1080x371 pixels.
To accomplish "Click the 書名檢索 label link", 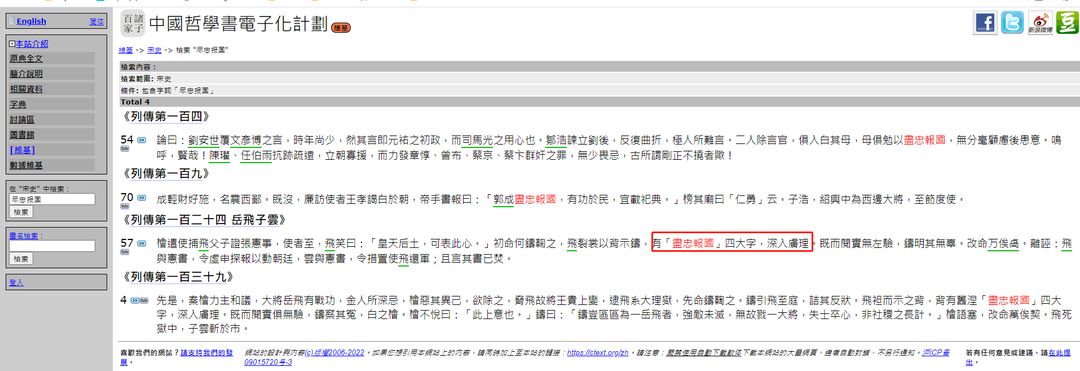I will tap(23, 235).
